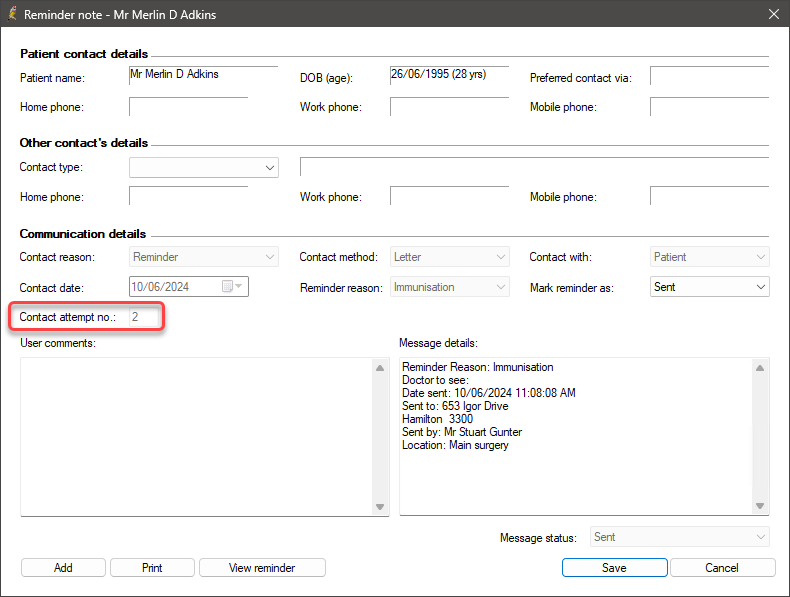Open the Message status dropdown
This screenshot has width=790, height=597.
(680, 537)
